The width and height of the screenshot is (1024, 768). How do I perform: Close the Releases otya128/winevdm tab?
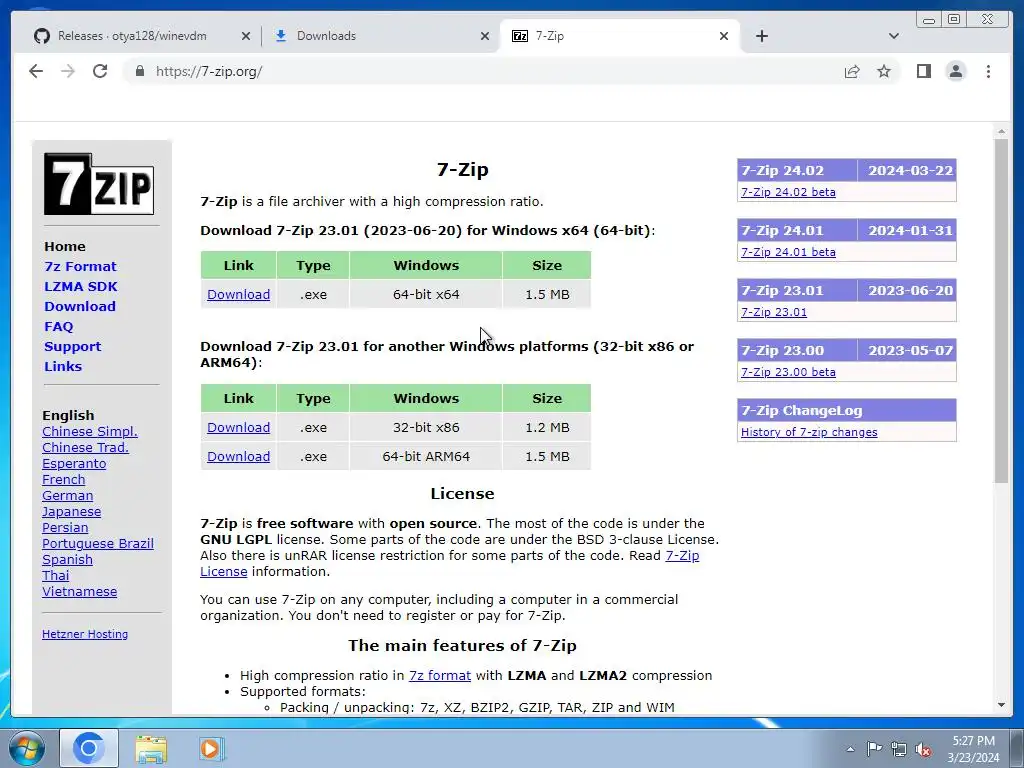tap(246, 36)
